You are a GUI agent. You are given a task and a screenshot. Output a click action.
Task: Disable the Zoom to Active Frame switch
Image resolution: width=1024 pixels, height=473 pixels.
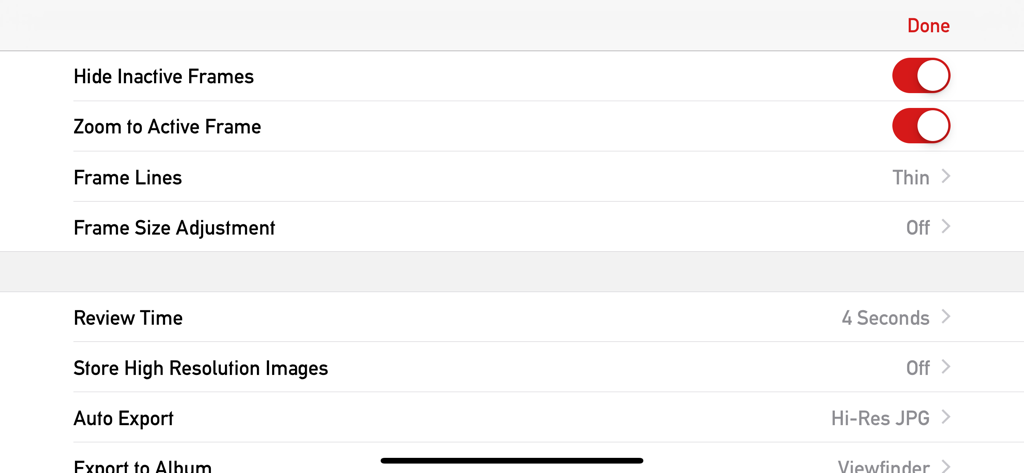click(x=921, y=126)
